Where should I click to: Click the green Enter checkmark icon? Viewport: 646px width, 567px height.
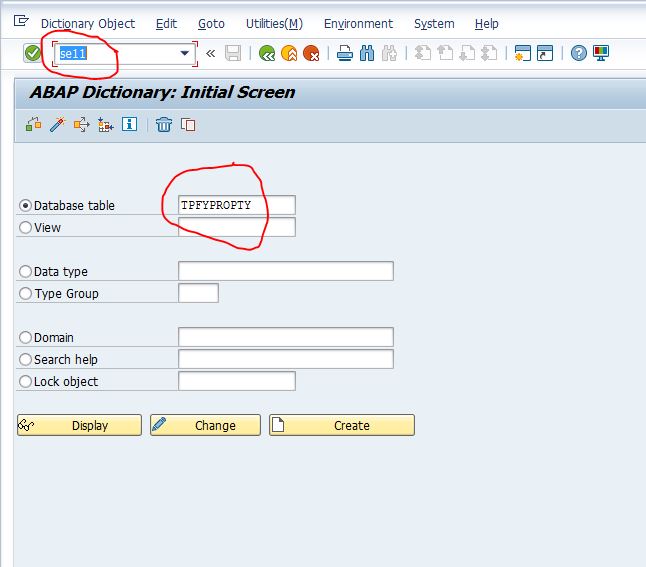(32, 53)
